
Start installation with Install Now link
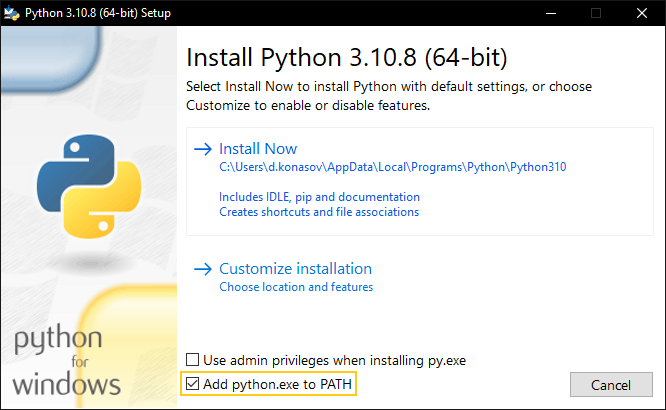tap(258, 149)
